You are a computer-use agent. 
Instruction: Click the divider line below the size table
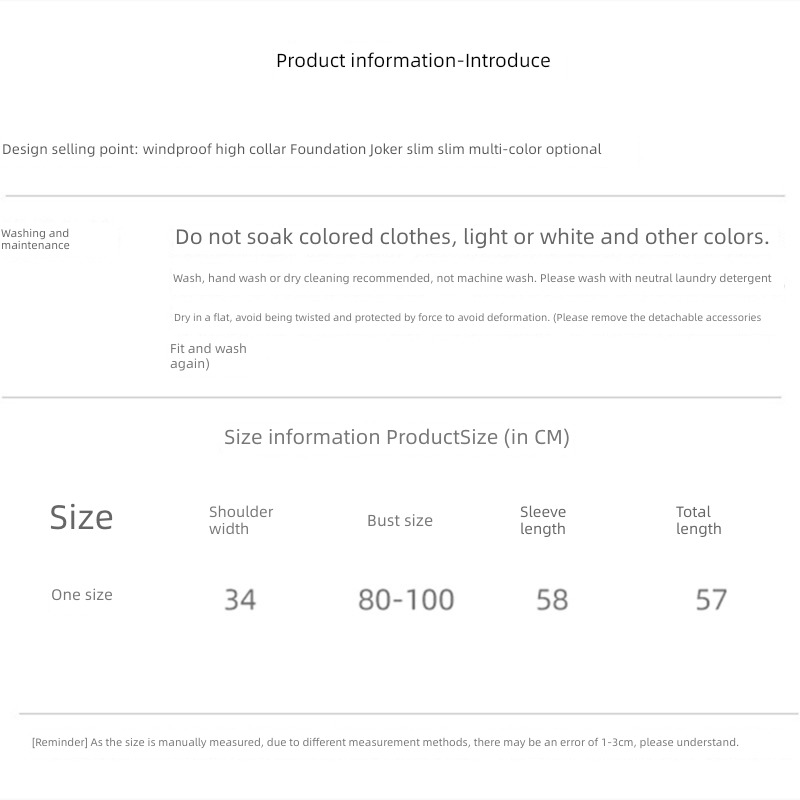(x=409, y=714)
